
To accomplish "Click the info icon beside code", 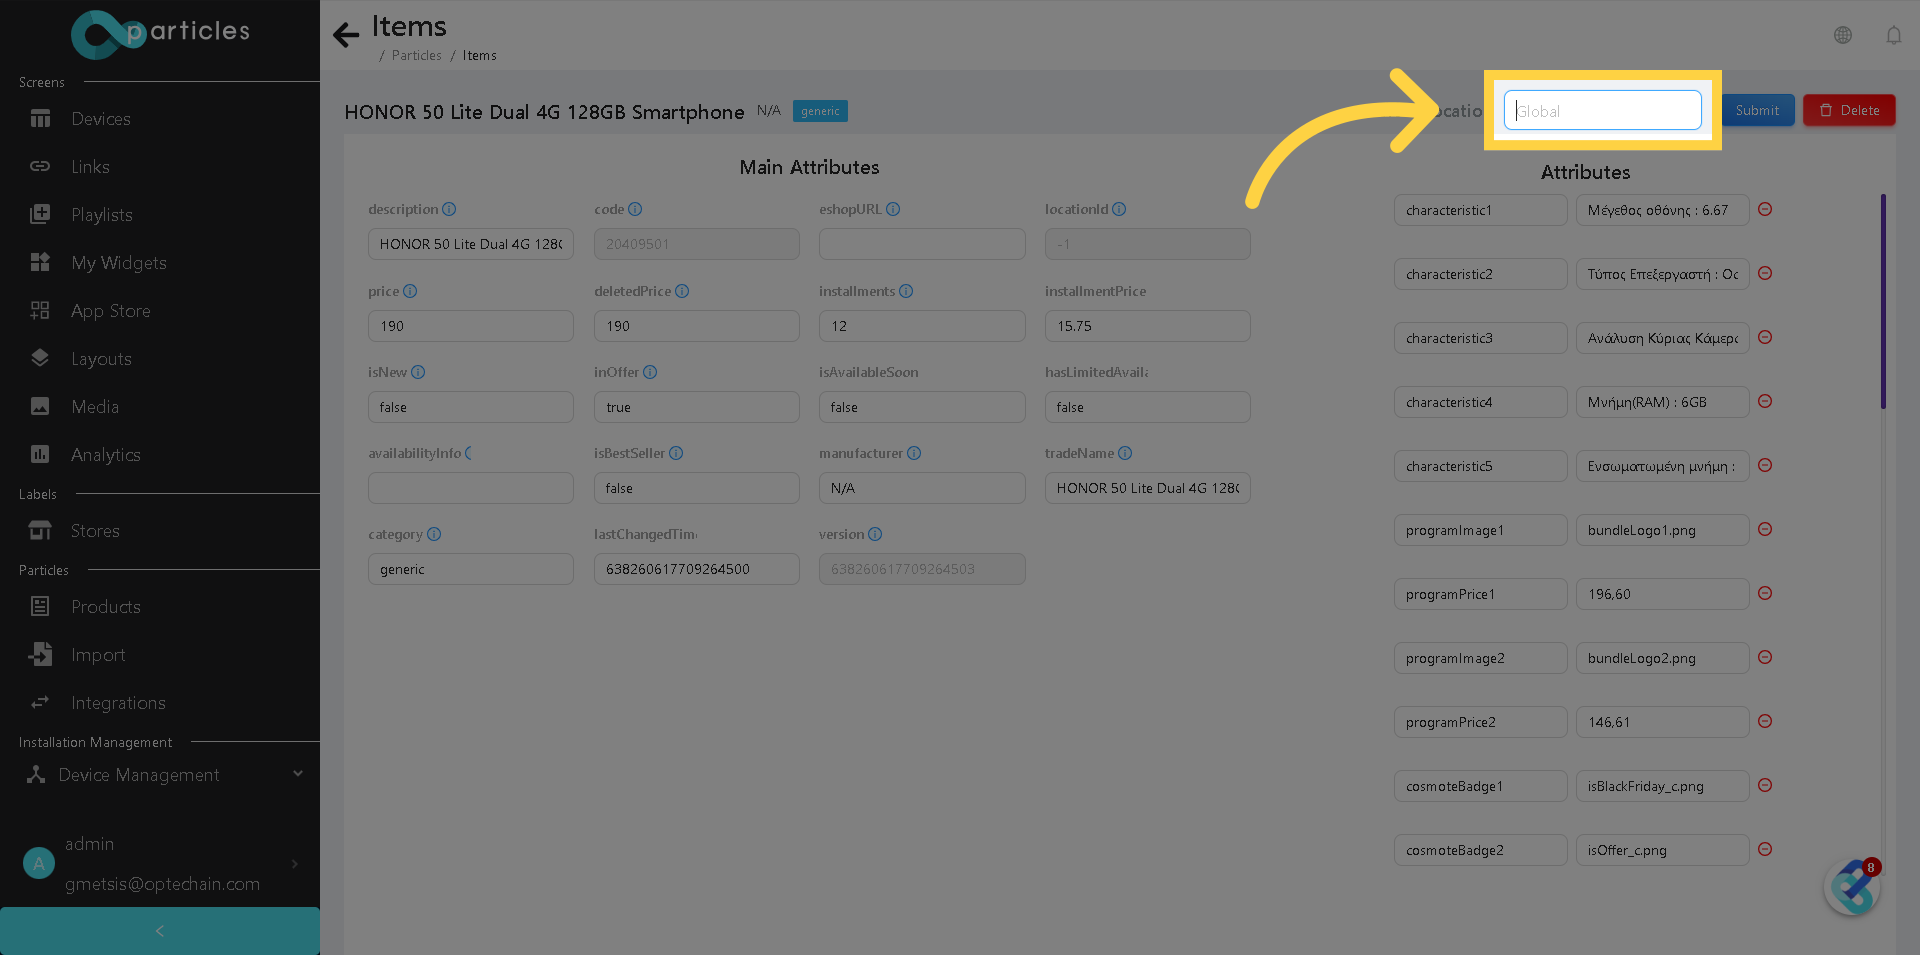I will tap(635, 209).
